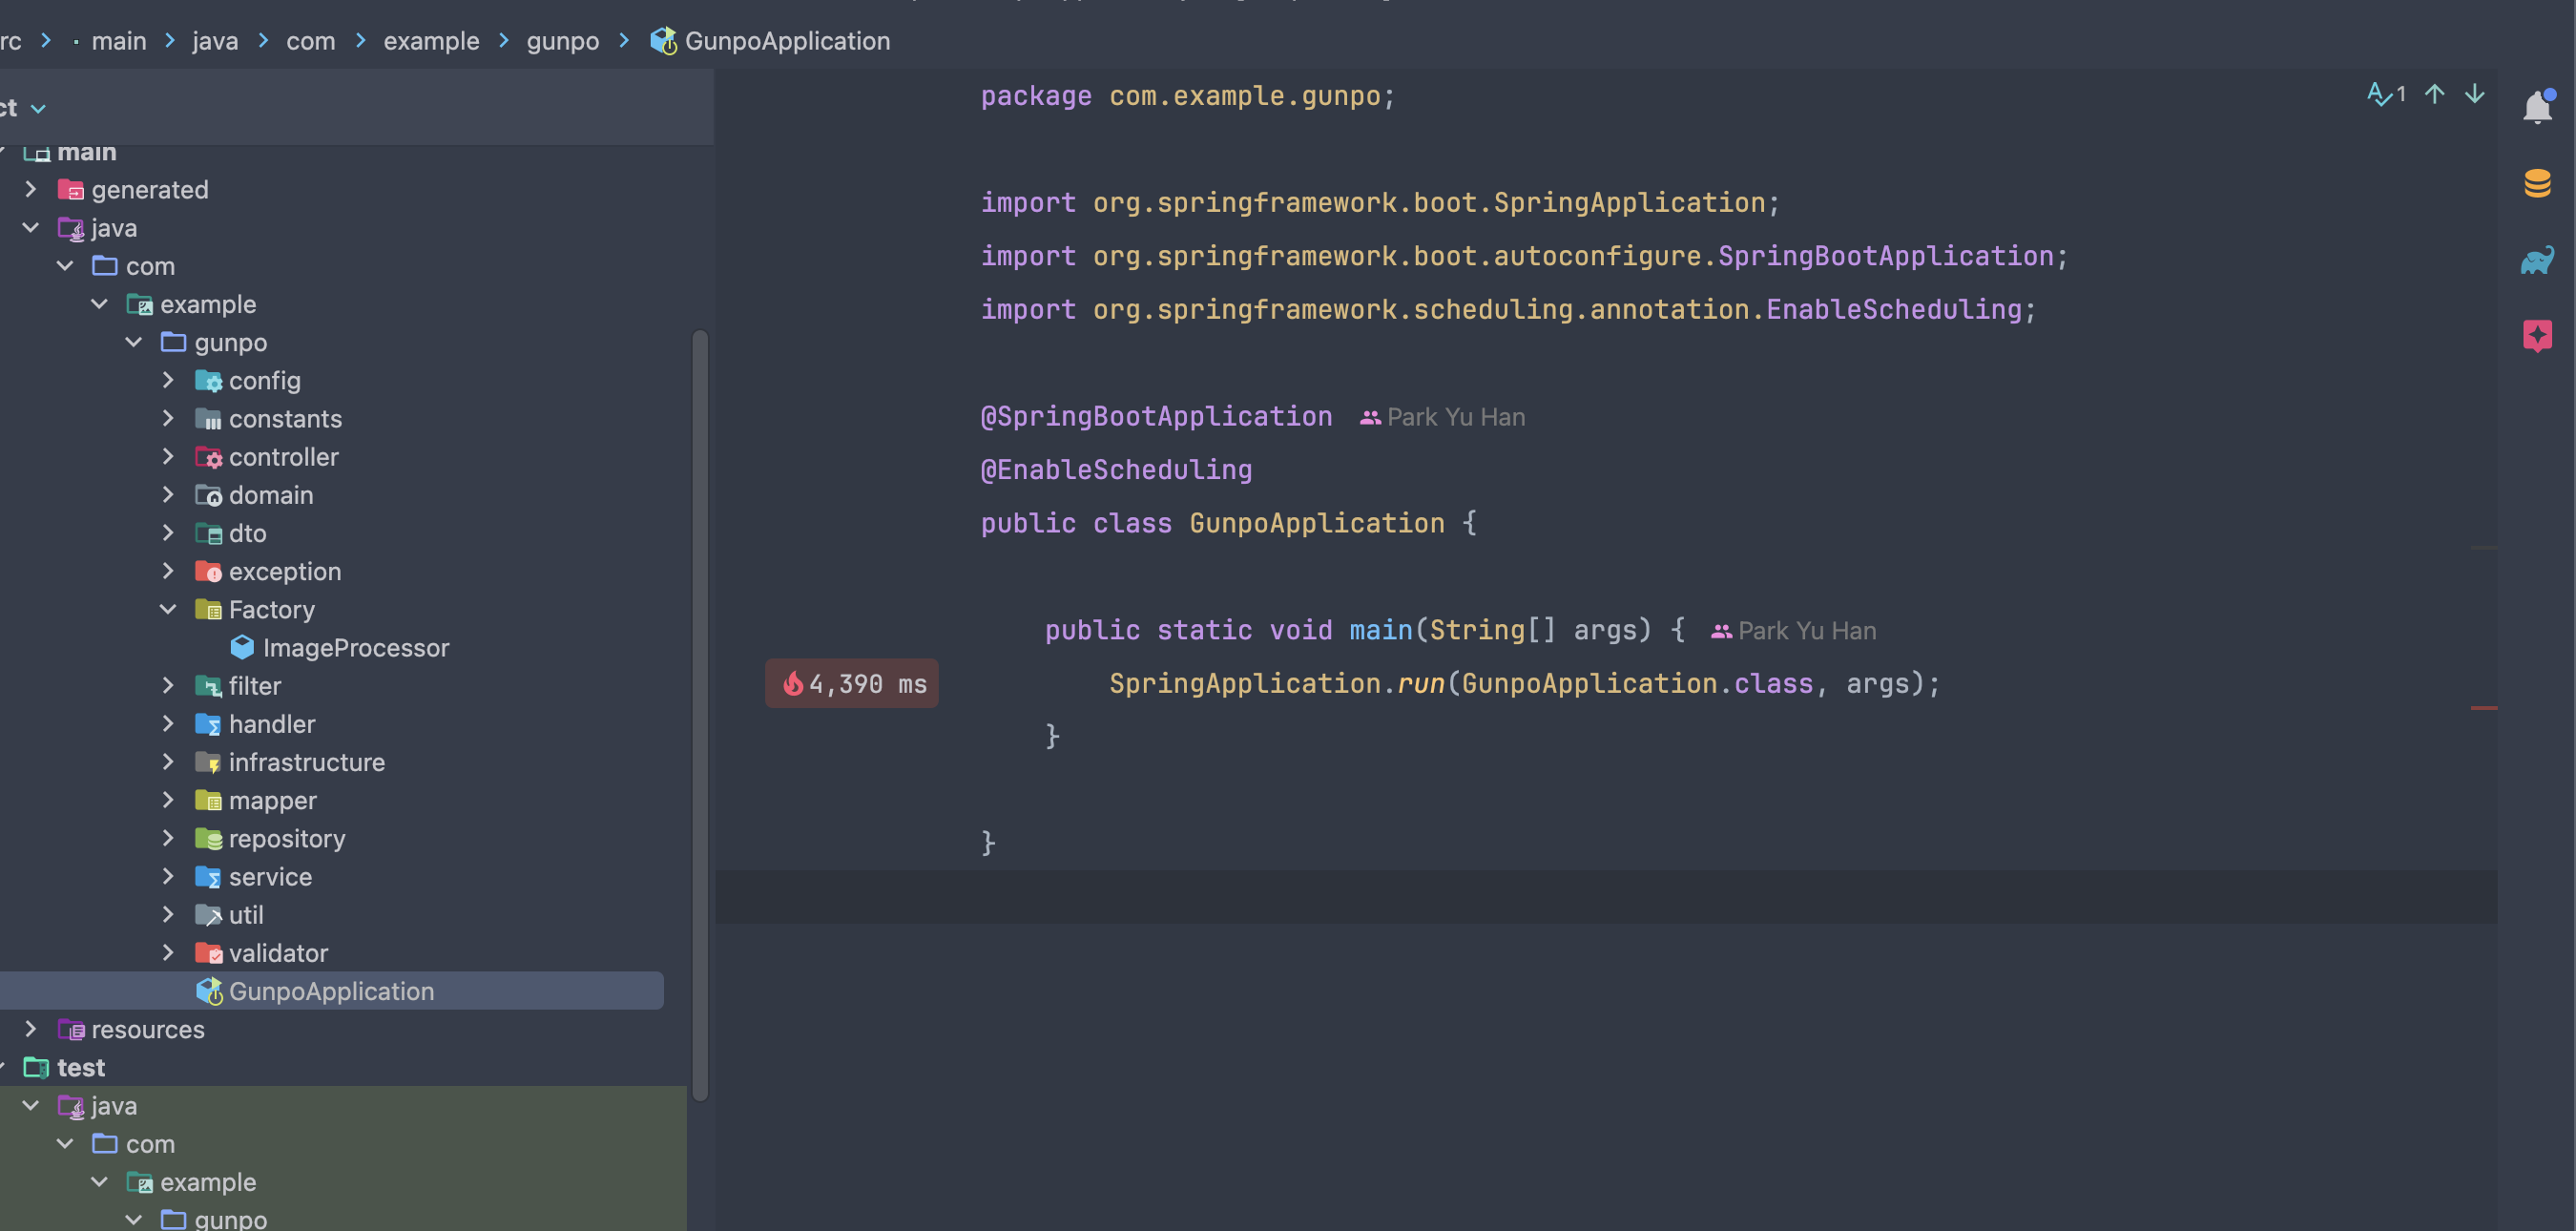
Task: Click the mapper folder icon
Action: click(208, 801)
